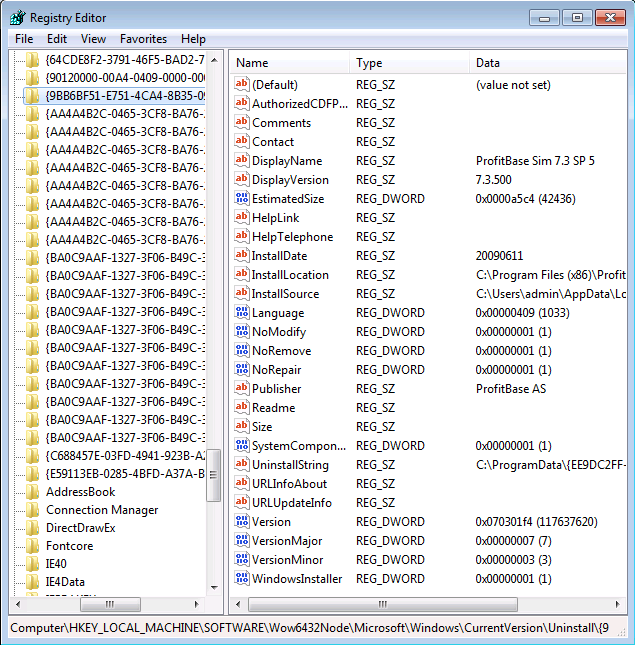Click the string icon beside Publisher
635x645 pixels.
click(242, 388)
